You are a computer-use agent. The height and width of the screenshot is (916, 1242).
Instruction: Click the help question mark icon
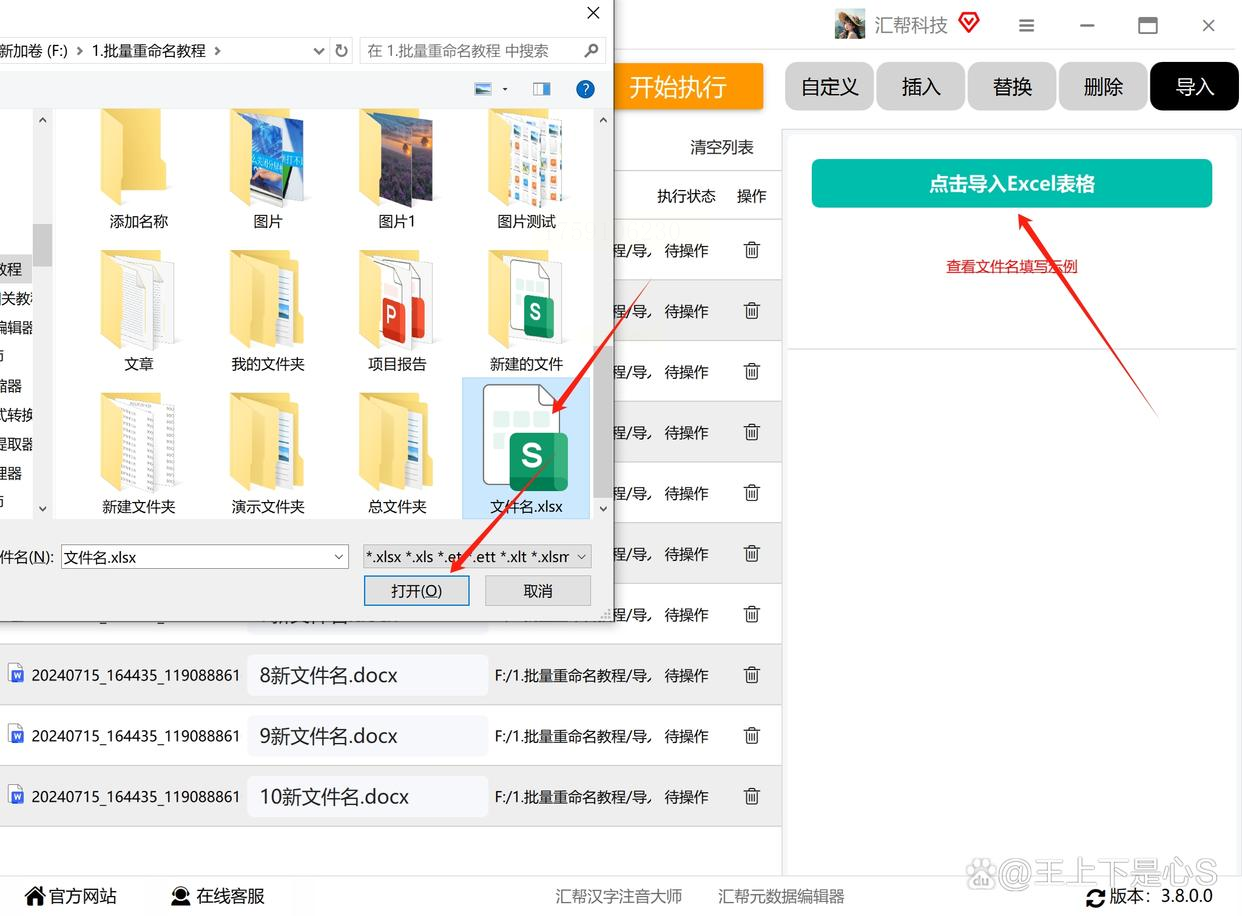click(586, 89)
